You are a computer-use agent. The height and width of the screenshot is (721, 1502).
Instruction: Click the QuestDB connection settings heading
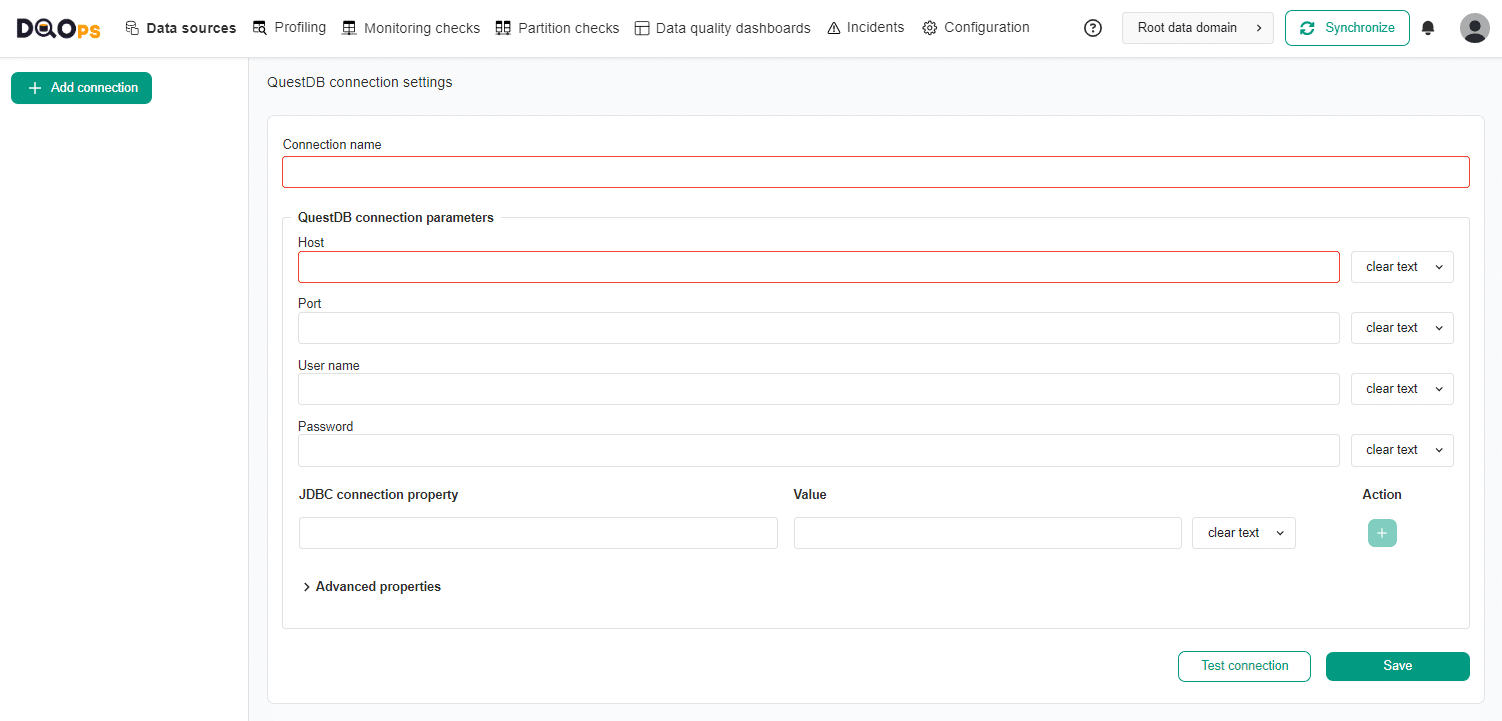pos(360,82)
